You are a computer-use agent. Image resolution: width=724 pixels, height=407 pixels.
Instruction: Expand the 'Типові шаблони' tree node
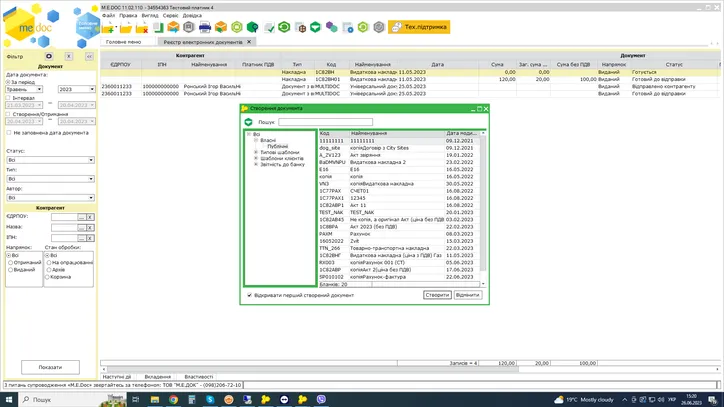(257, 152)
